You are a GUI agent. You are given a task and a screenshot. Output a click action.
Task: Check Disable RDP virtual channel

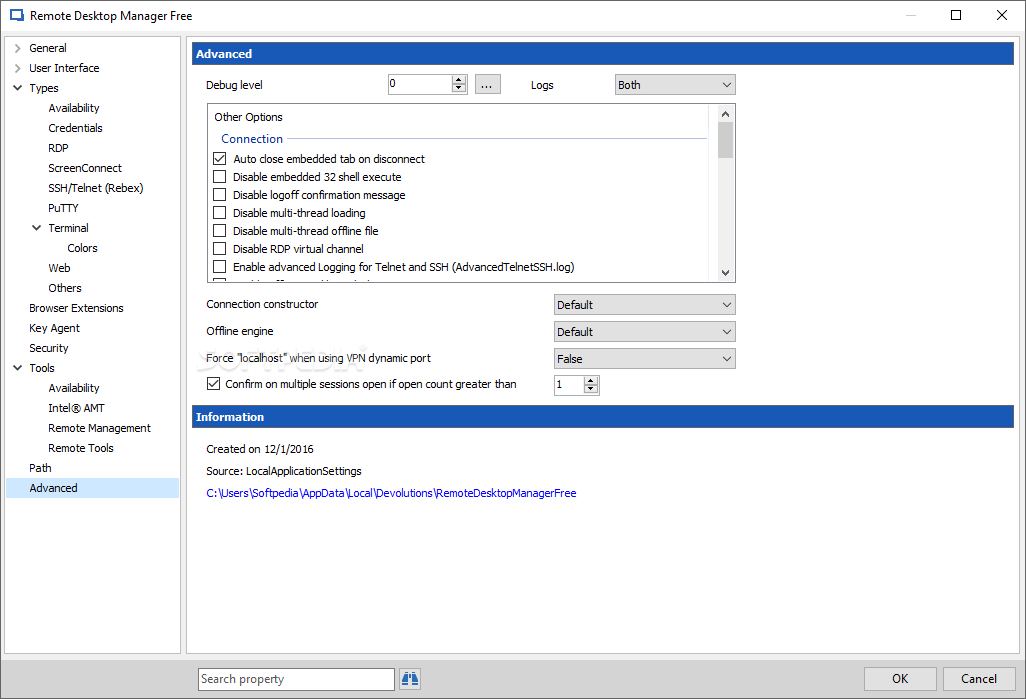[220, 249]
